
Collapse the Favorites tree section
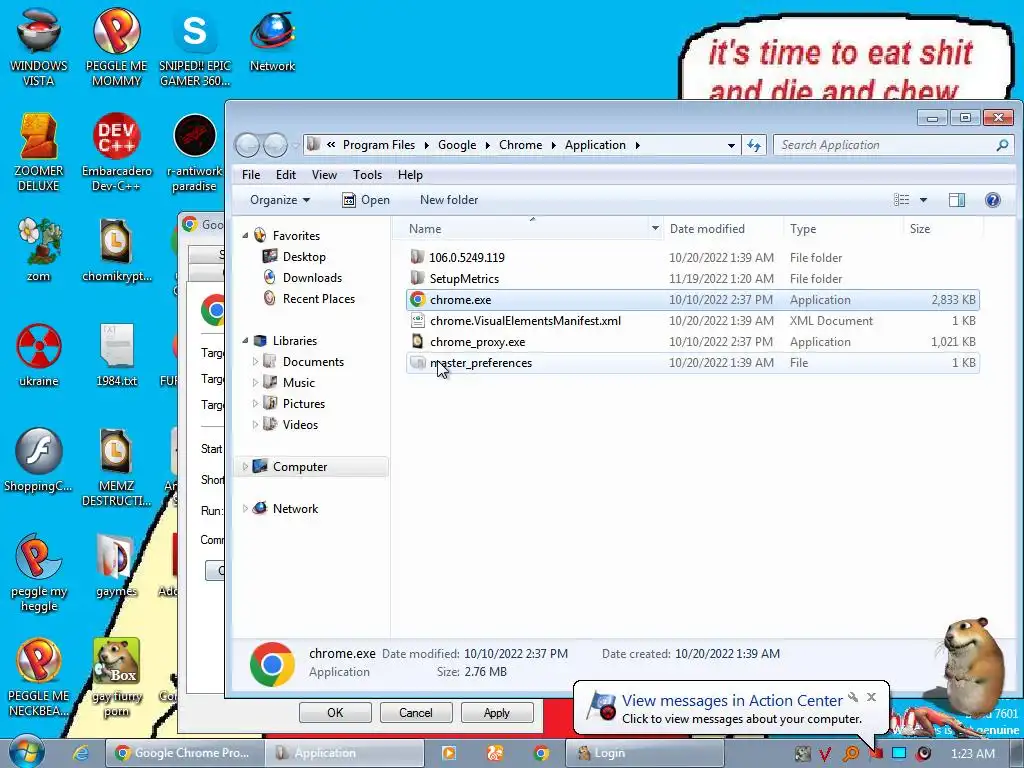246,236
